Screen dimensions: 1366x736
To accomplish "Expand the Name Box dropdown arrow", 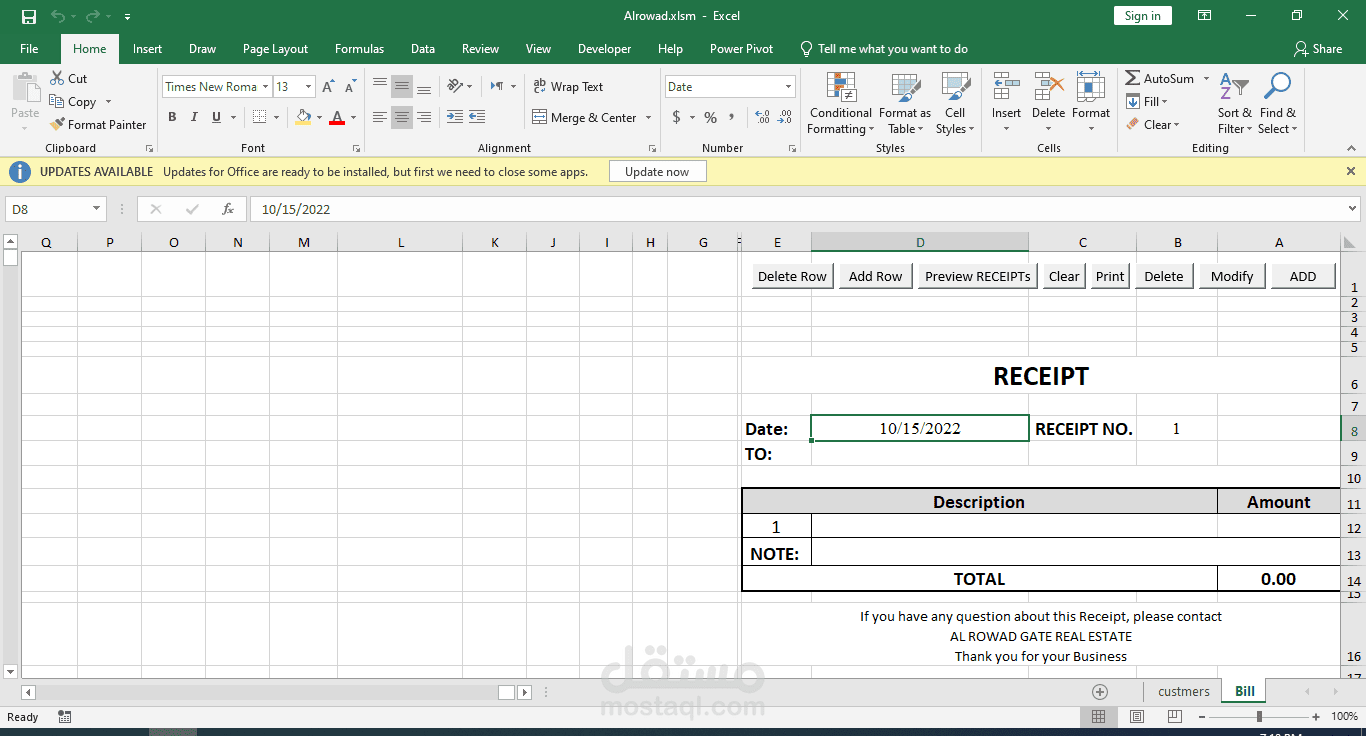I will (97, 209).
